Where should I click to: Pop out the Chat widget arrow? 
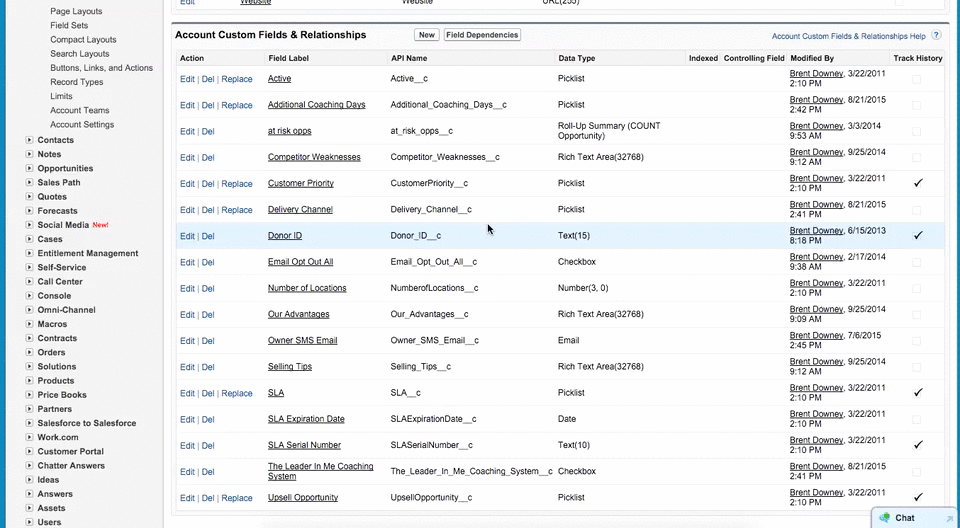[950, 519]
